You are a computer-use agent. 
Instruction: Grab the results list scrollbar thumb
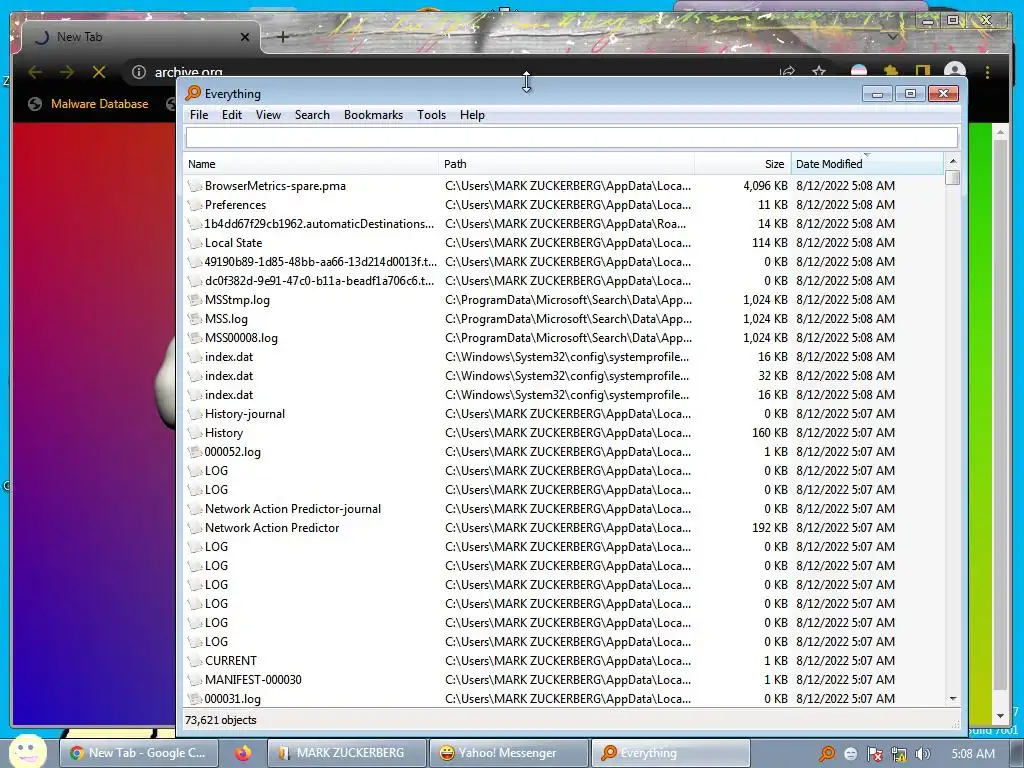tap(952, 178)
